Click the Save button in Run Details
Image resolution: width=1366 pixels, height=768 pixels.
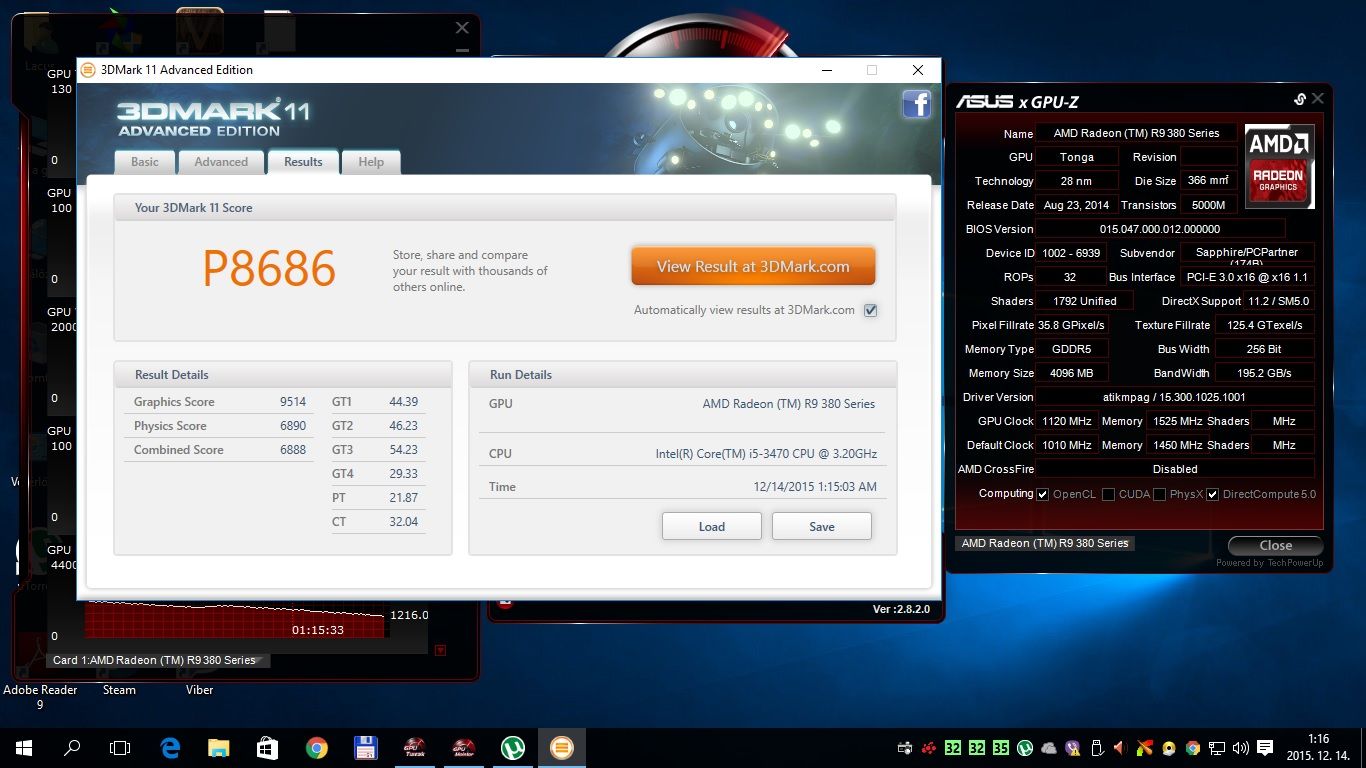click(822, 526)
